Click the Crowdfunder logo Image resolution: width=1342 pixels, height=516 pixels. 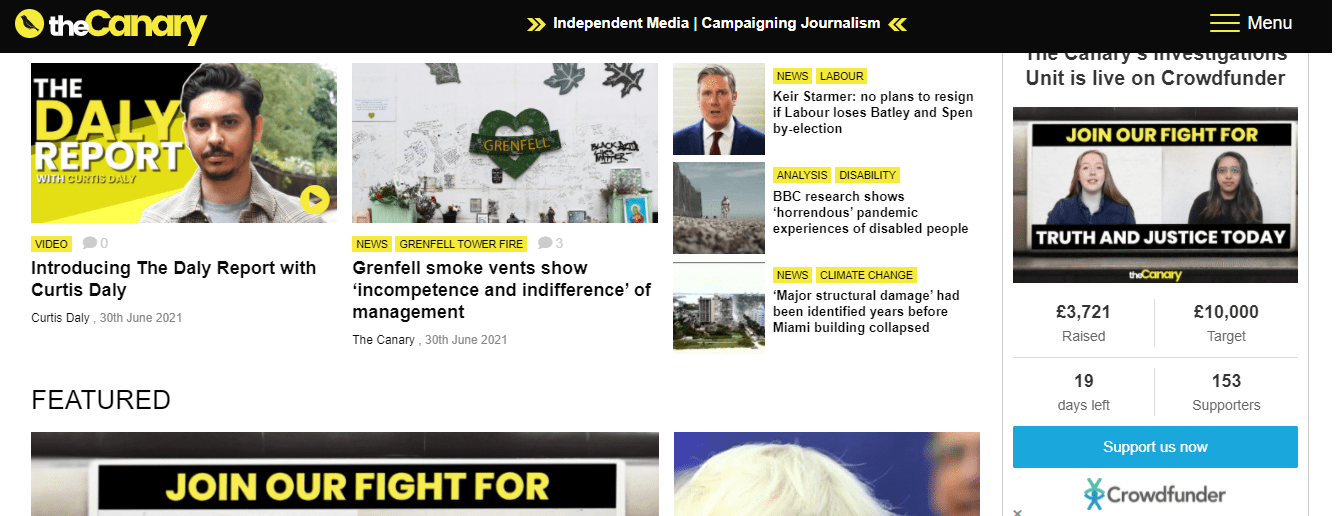pyautogui.click(x=1155, y=494)
